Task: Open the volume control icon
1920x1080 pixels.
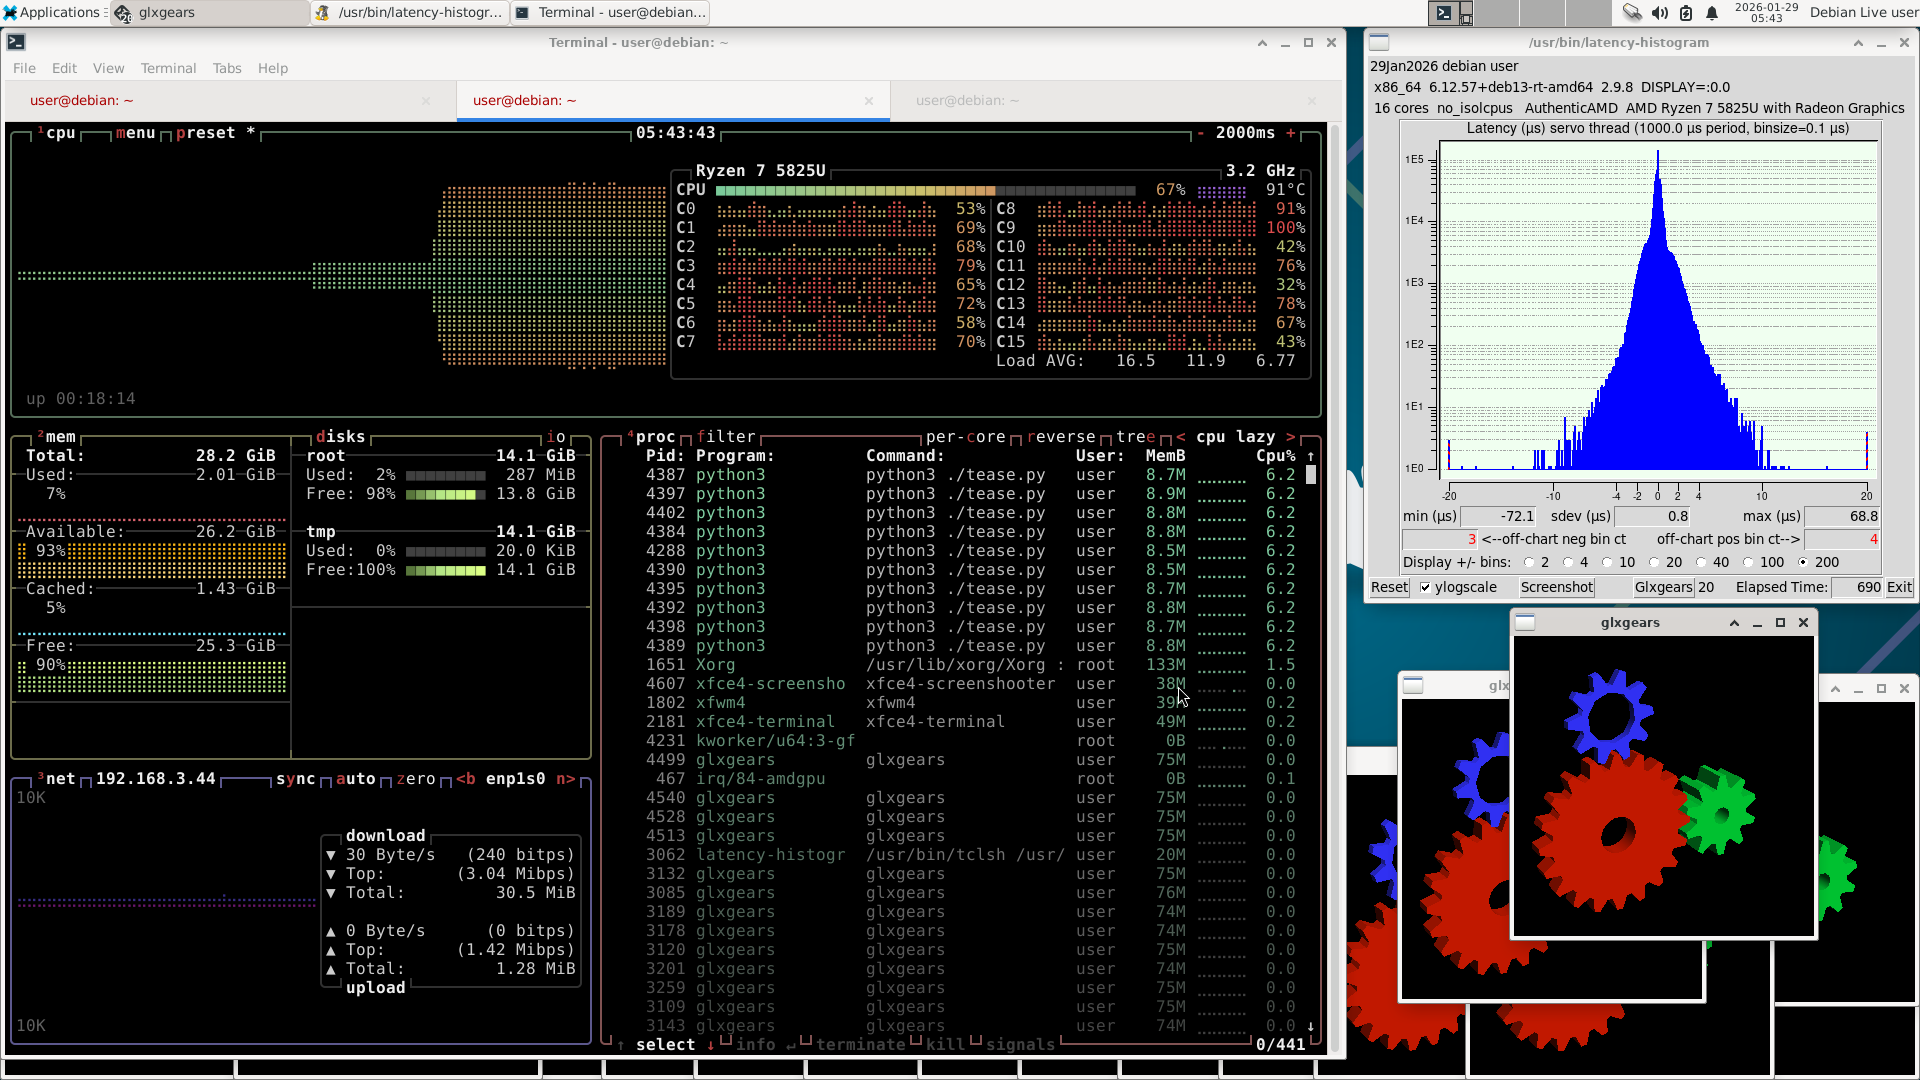Action: [1660, 13]
